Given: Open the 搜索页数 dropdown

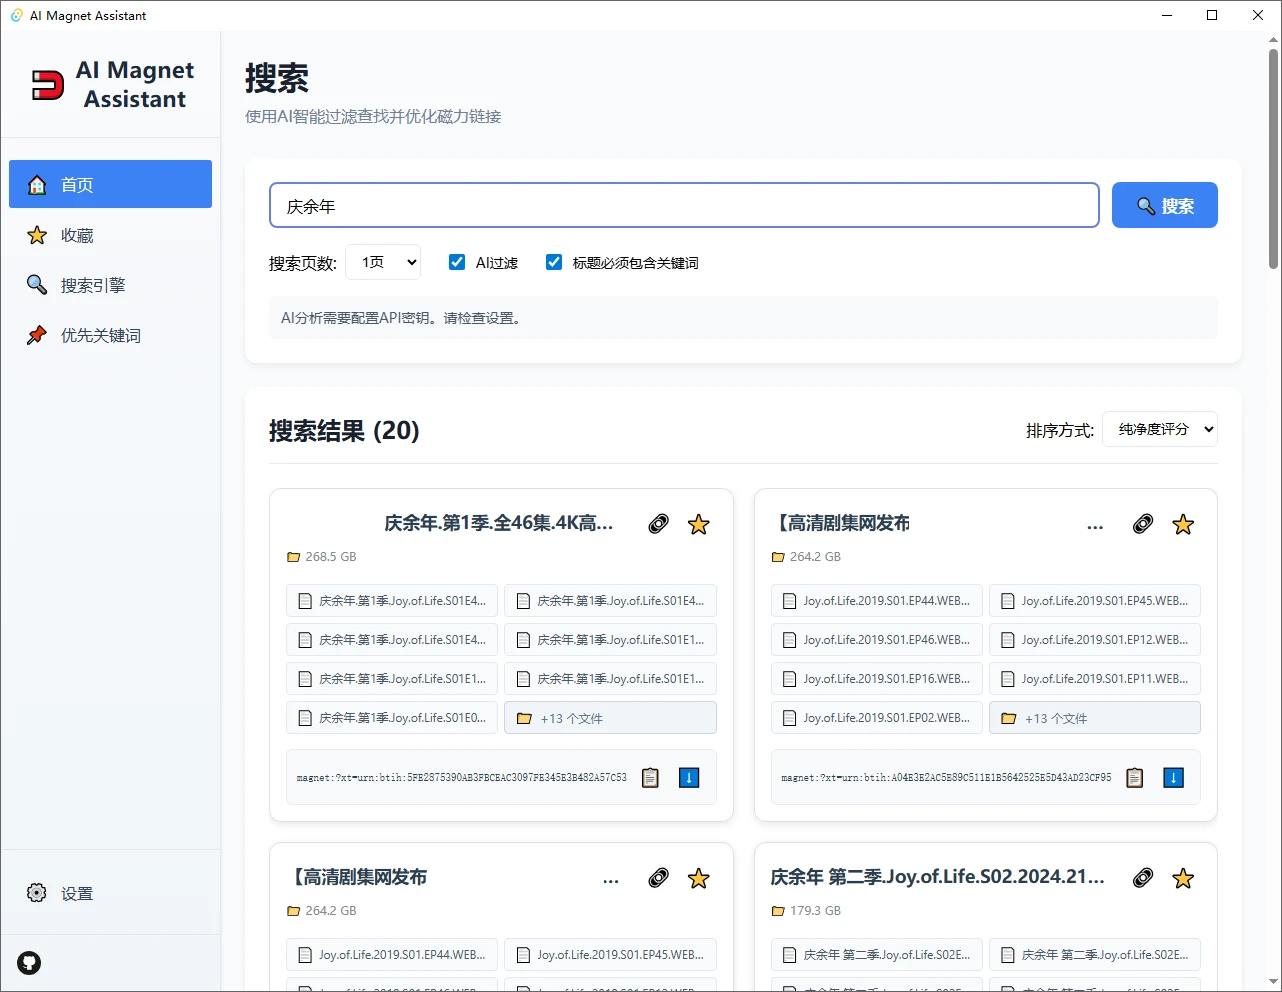Looking at the screenshot, I should 383,262.
